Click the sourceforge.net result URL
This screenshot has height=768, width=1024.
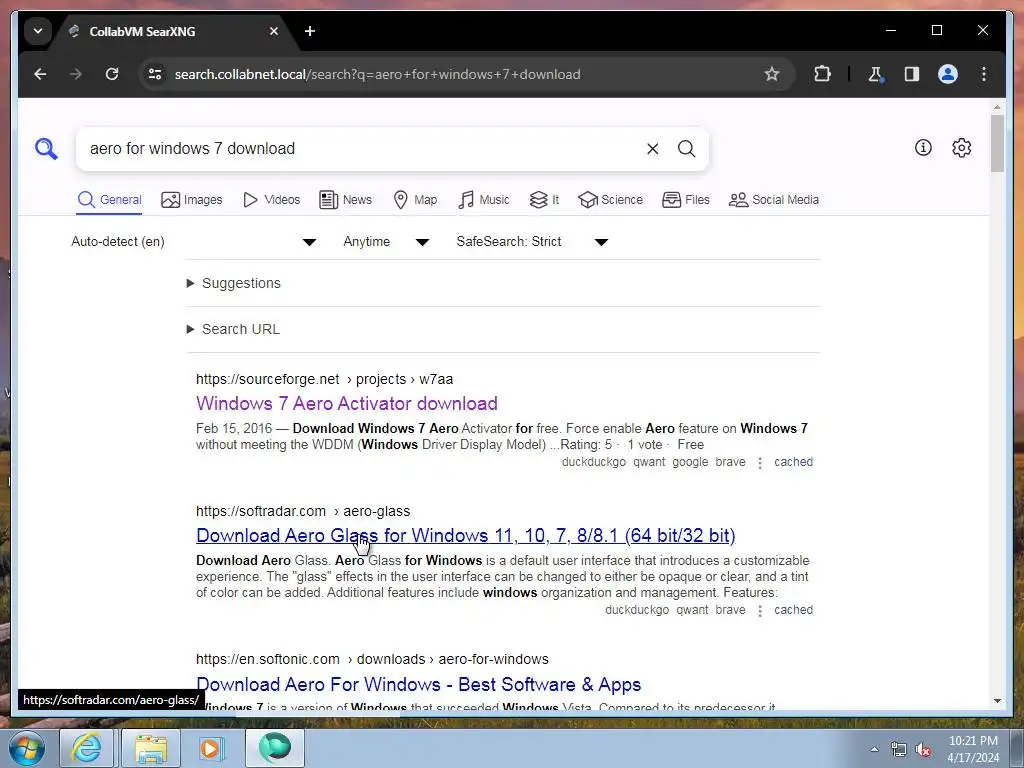point(325,379)
